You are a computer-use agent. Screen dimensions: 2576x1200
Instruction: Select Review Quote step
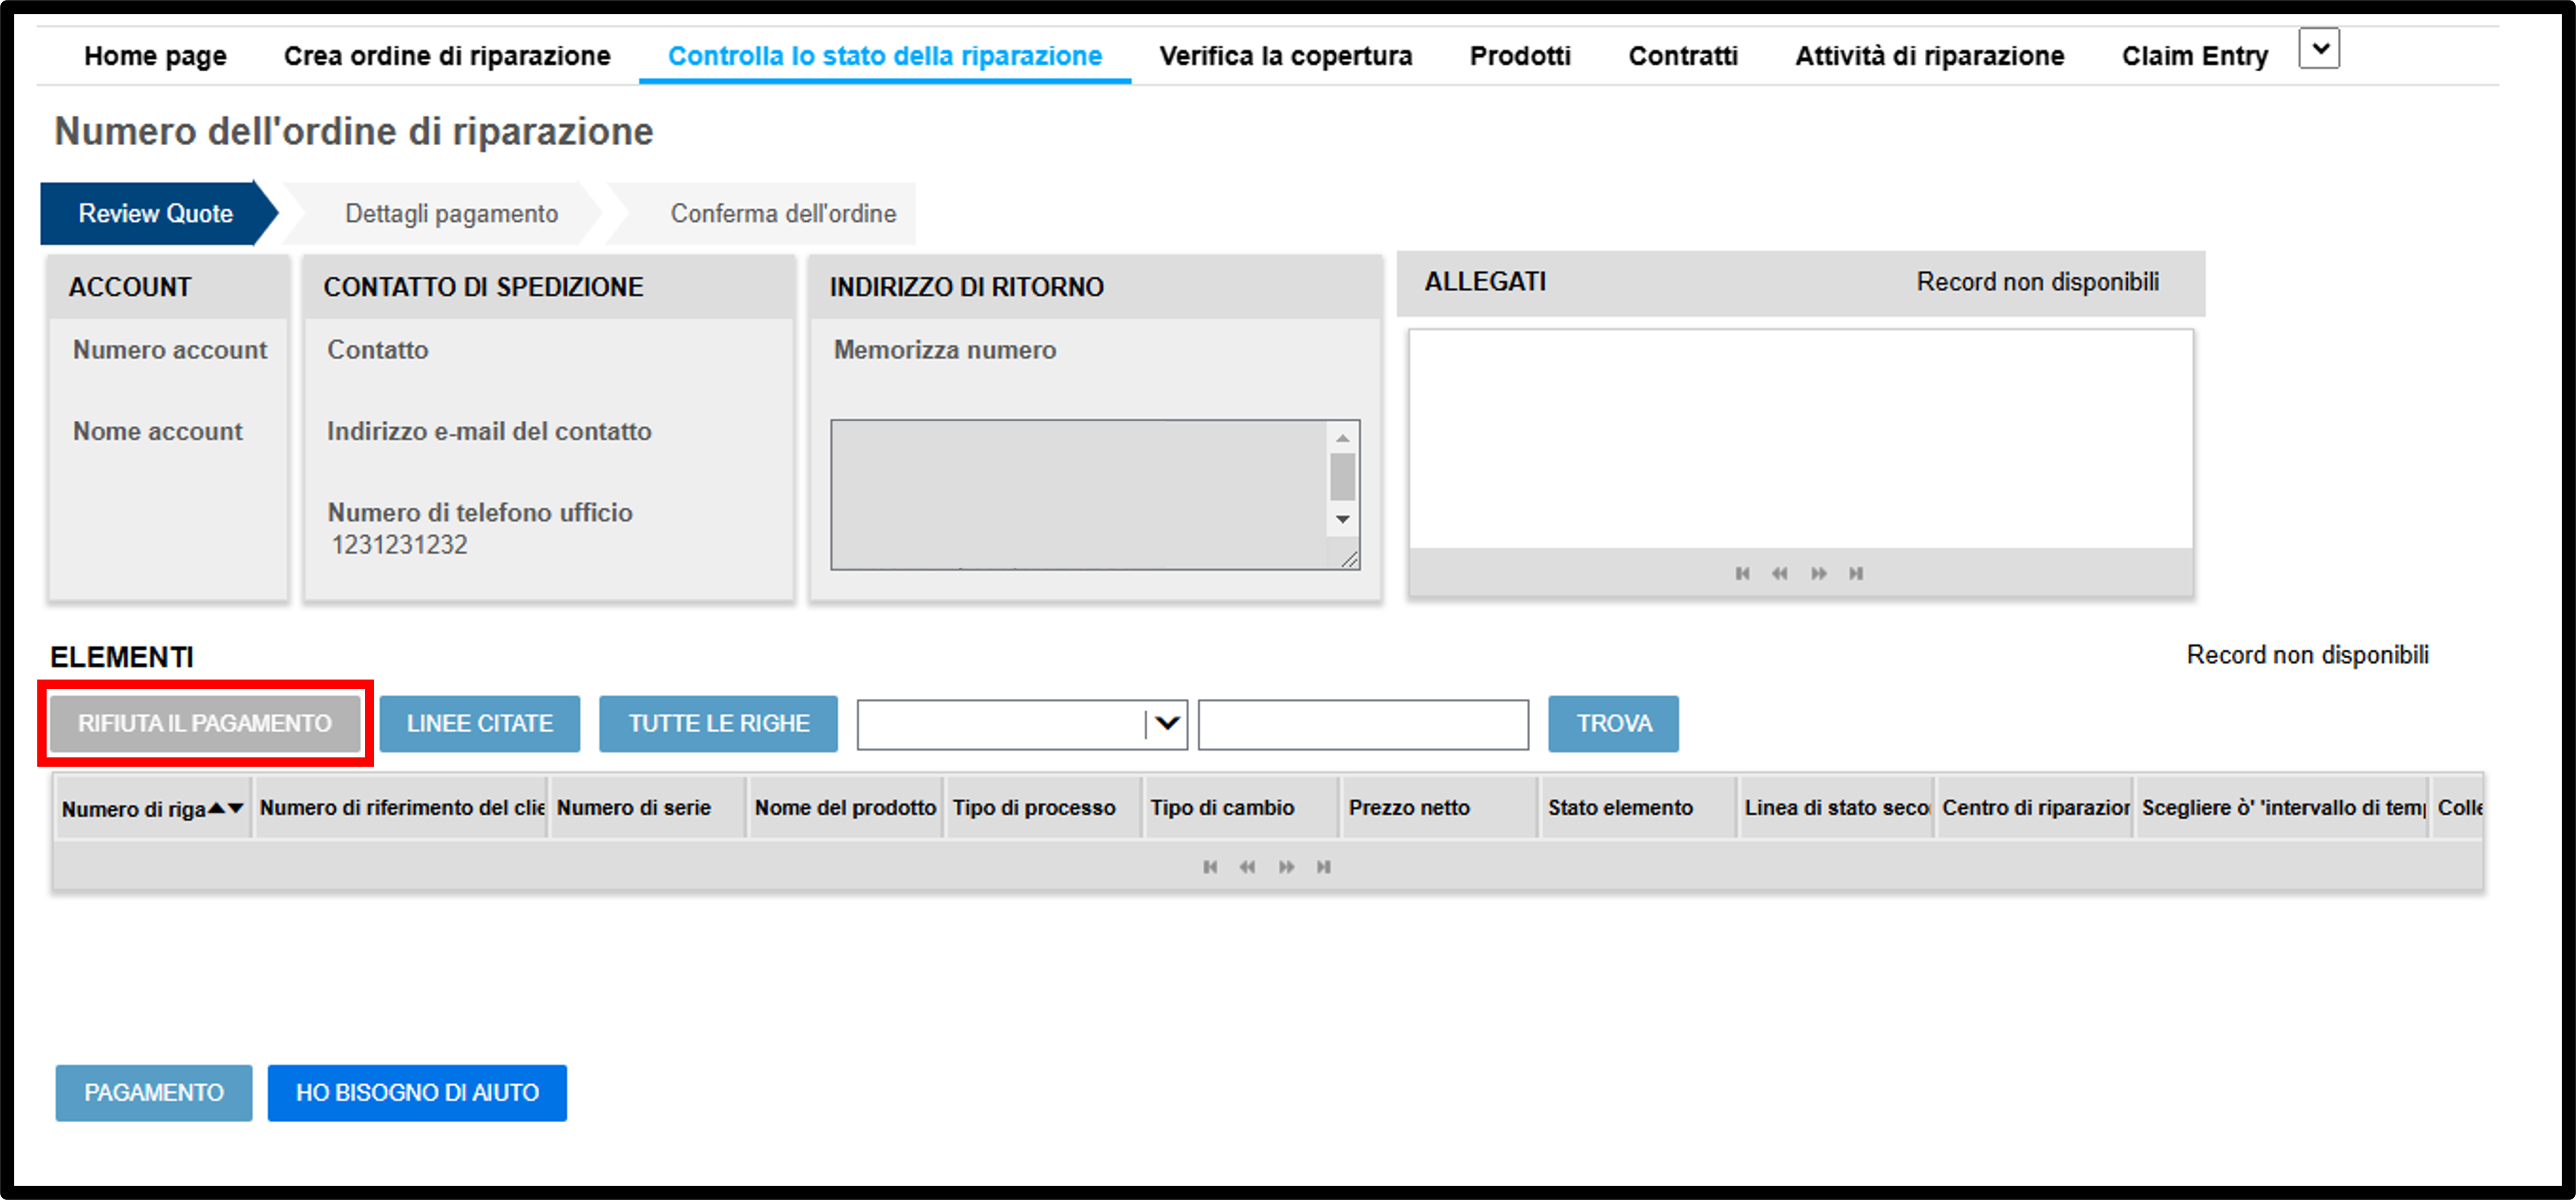click(x=157, y=213)
